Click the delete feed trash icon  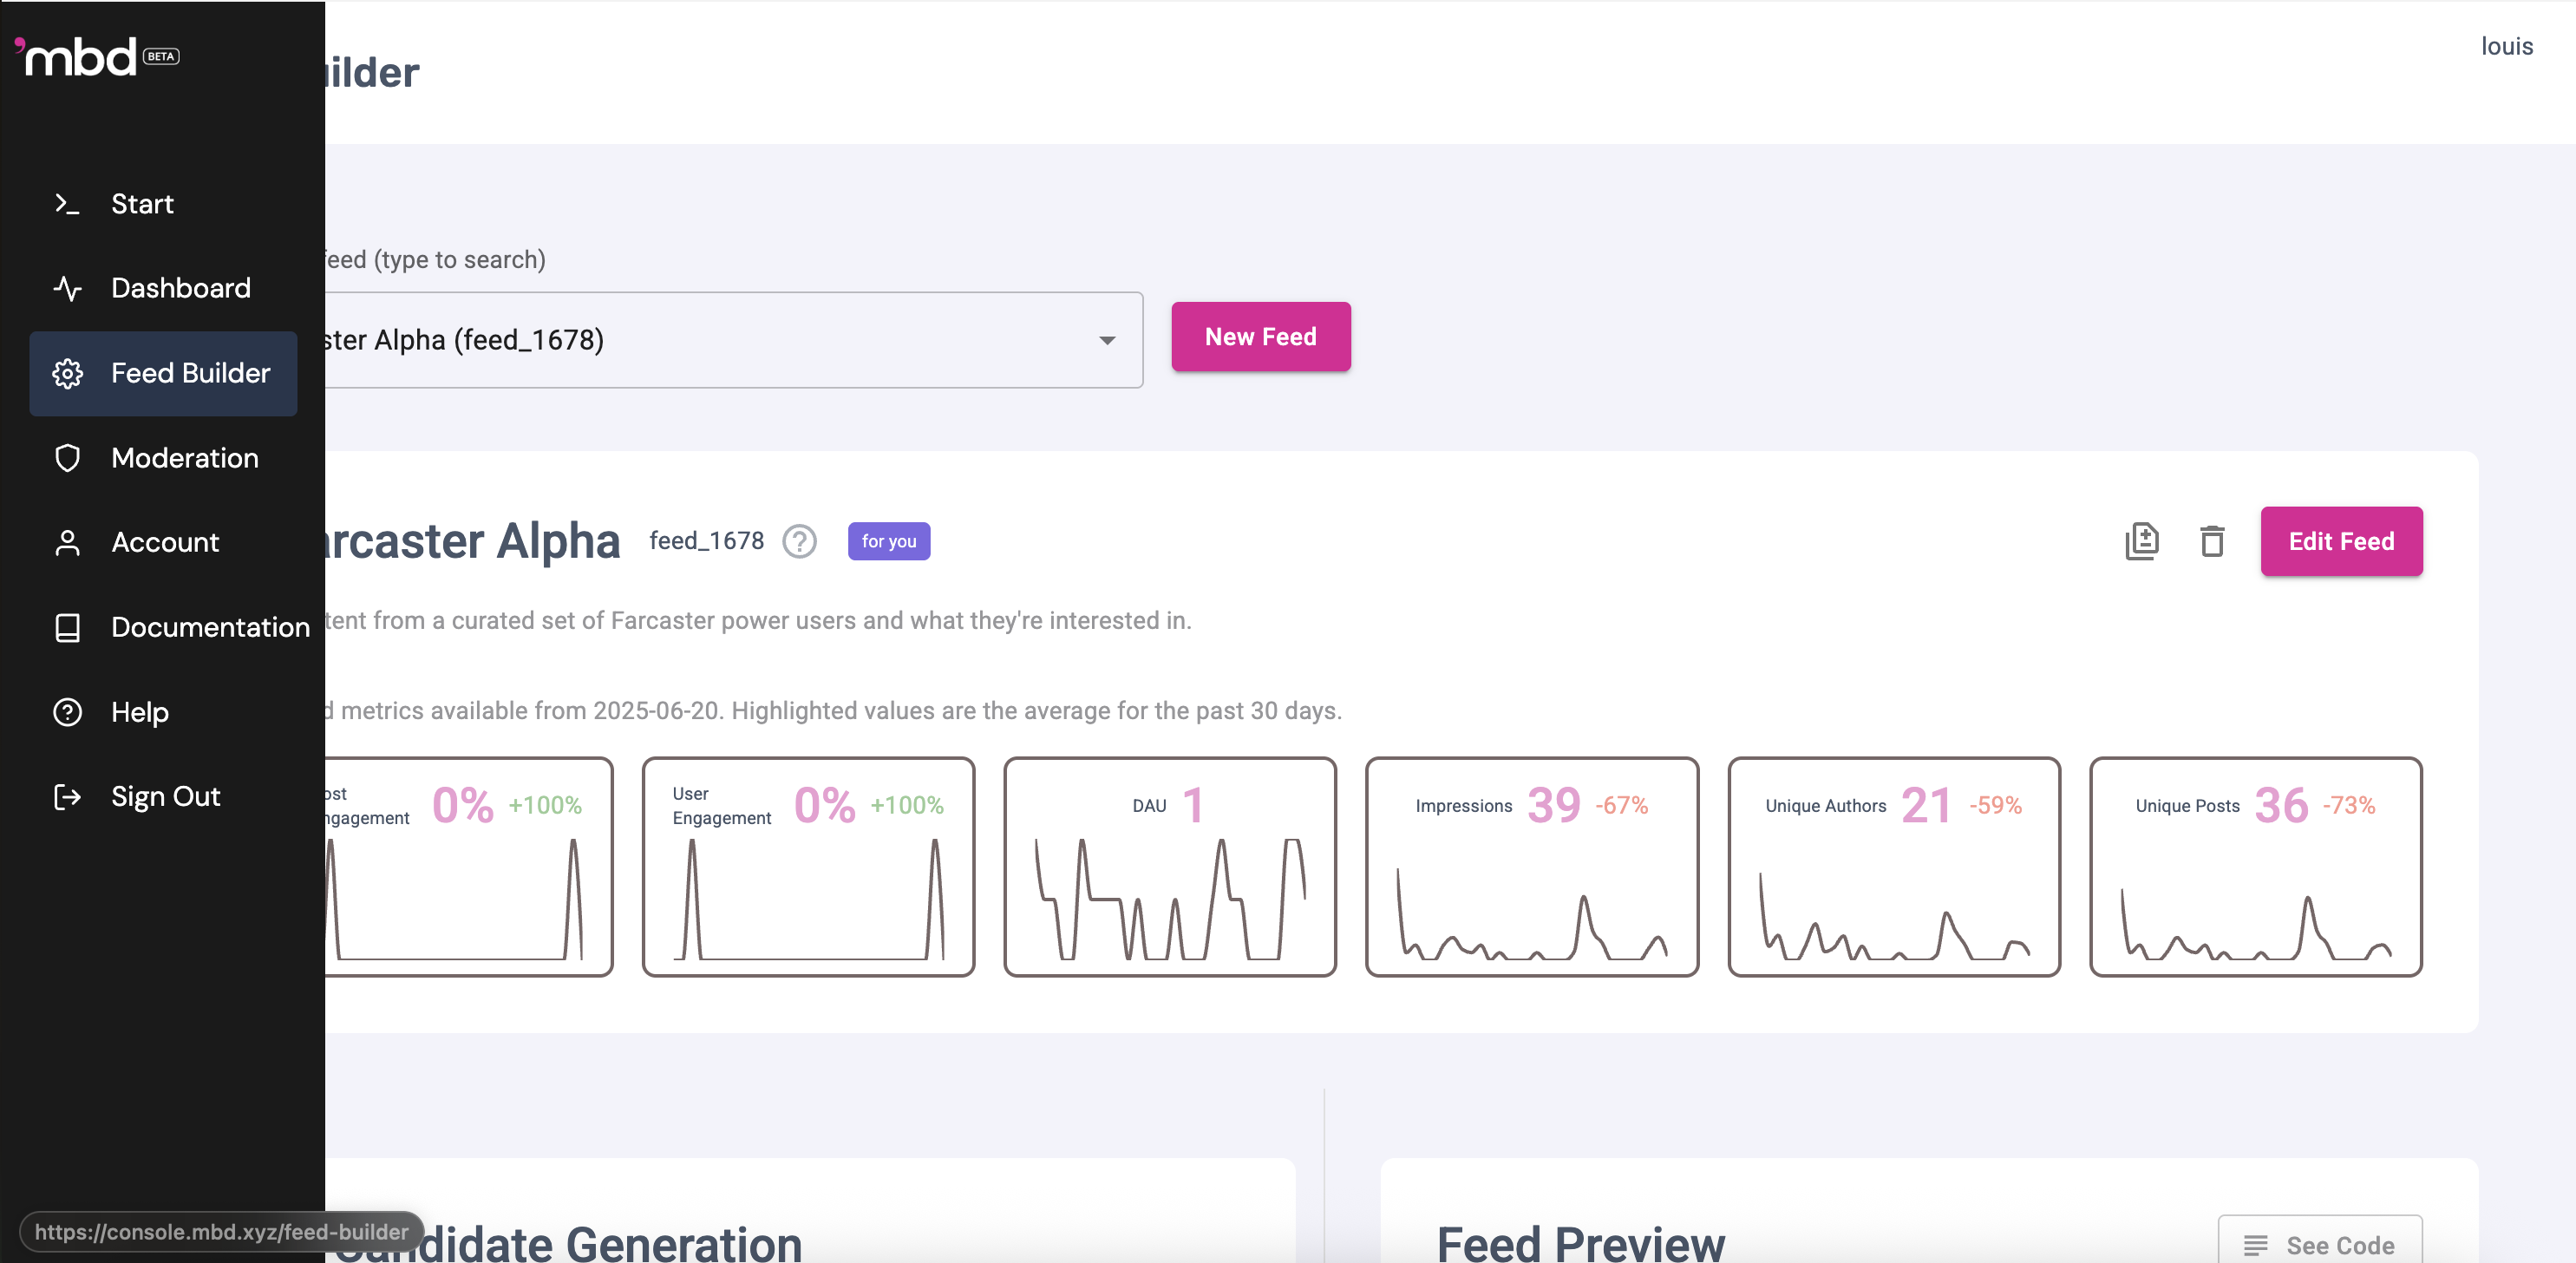(2211, 541)
